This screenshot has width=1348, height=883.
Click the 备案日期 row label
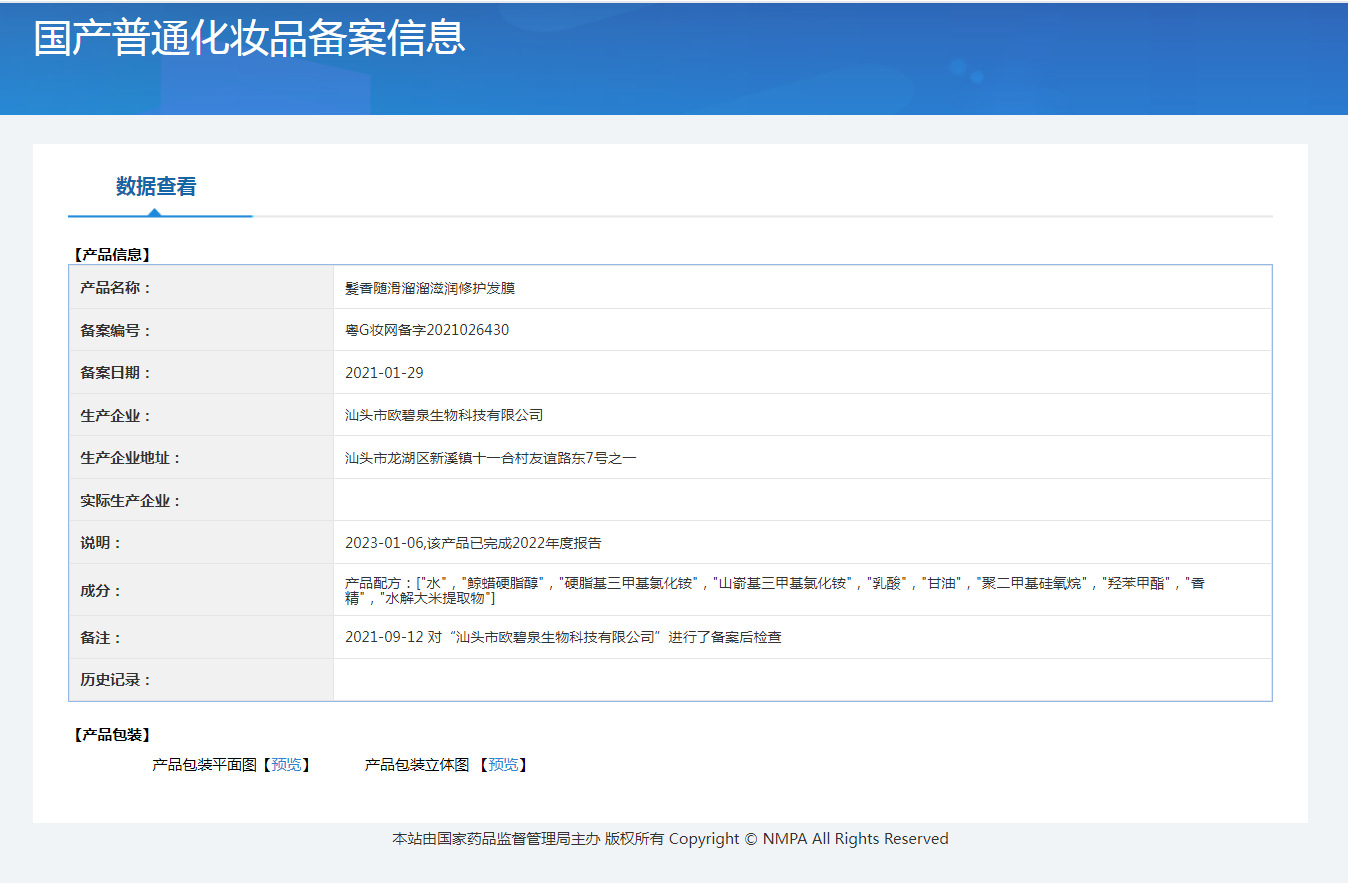click(116, 373)
